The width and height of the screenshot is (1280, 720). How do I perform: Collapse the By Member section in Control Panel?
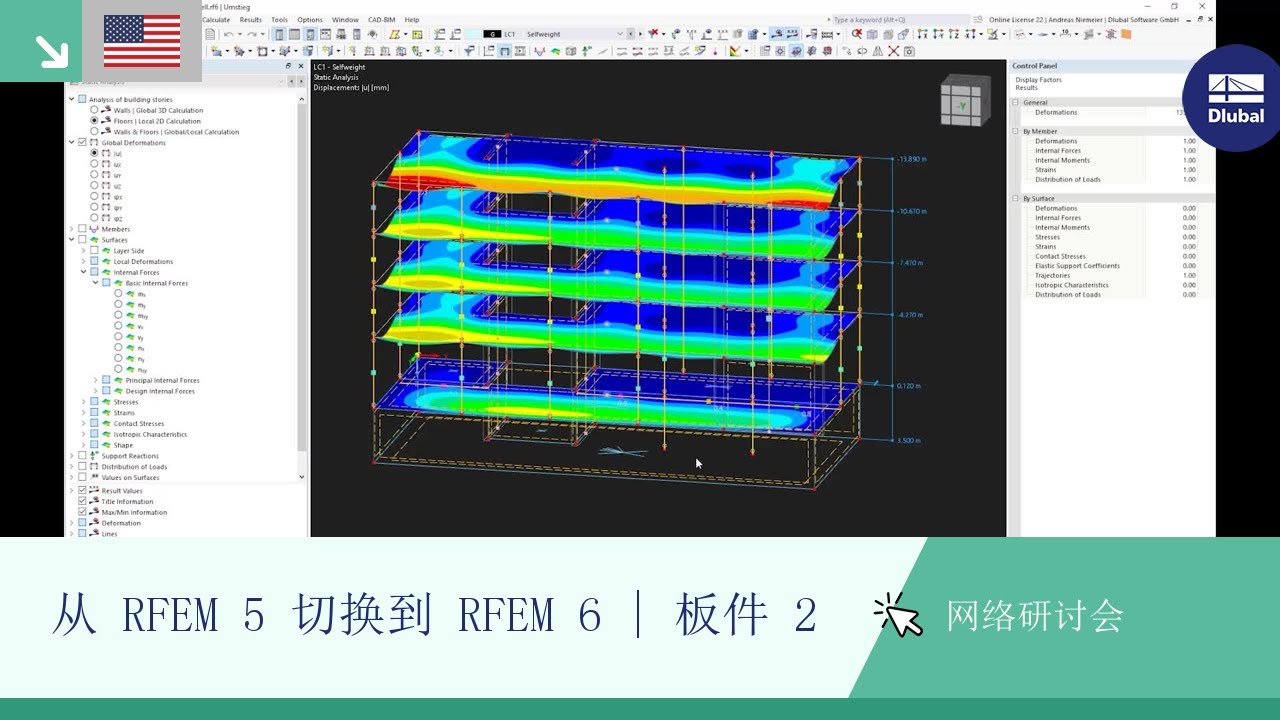click(x=1016, y=131)
